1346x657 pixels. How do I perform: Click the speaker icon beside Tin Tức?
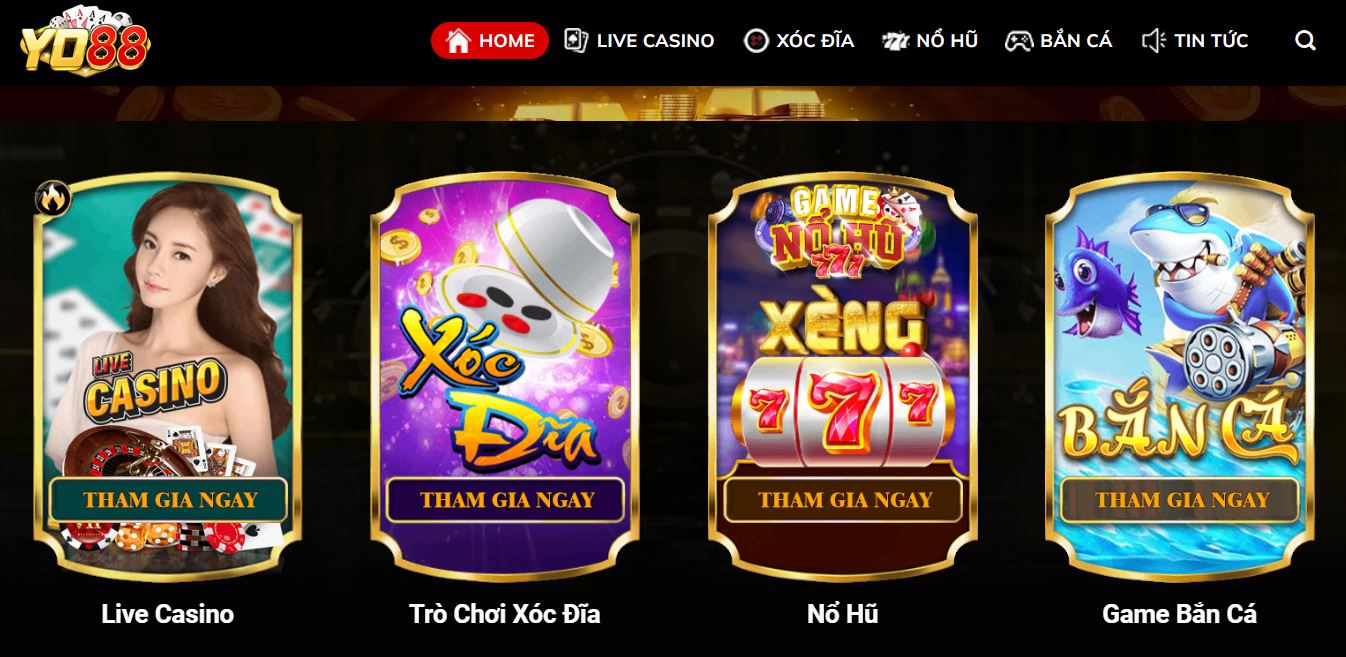1154,41
